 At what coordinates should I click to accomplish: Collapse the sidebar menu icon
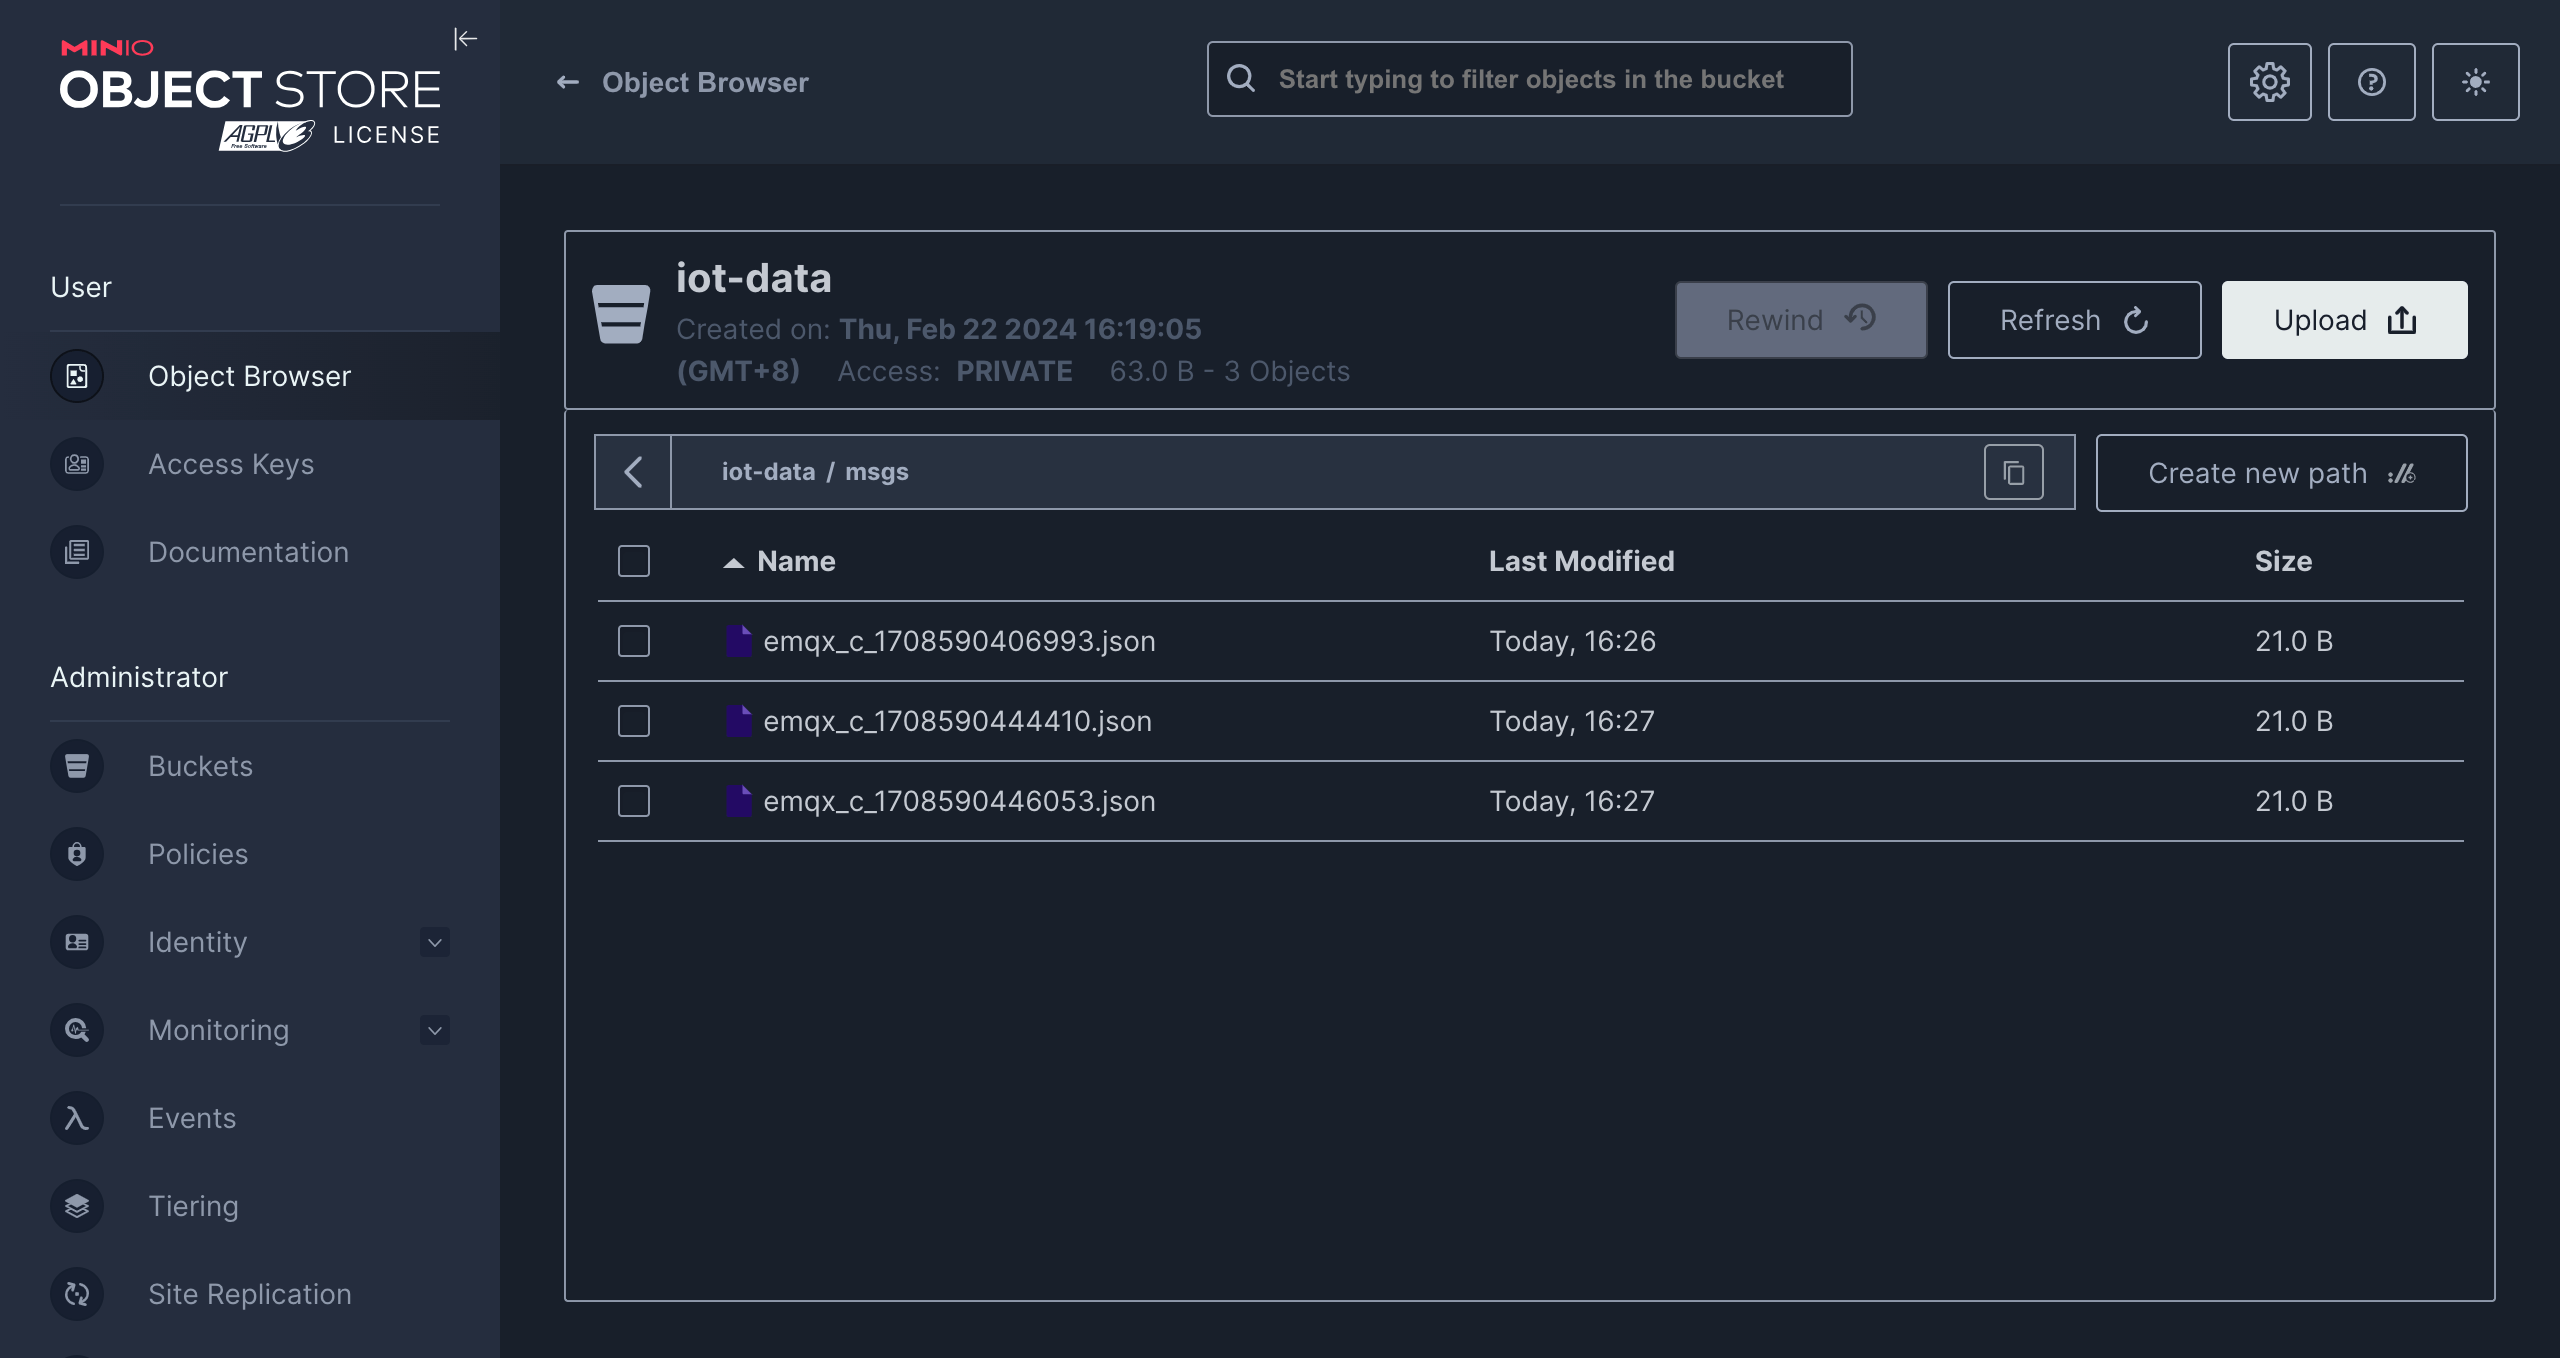pyautogui.click(x=465, y=39)
